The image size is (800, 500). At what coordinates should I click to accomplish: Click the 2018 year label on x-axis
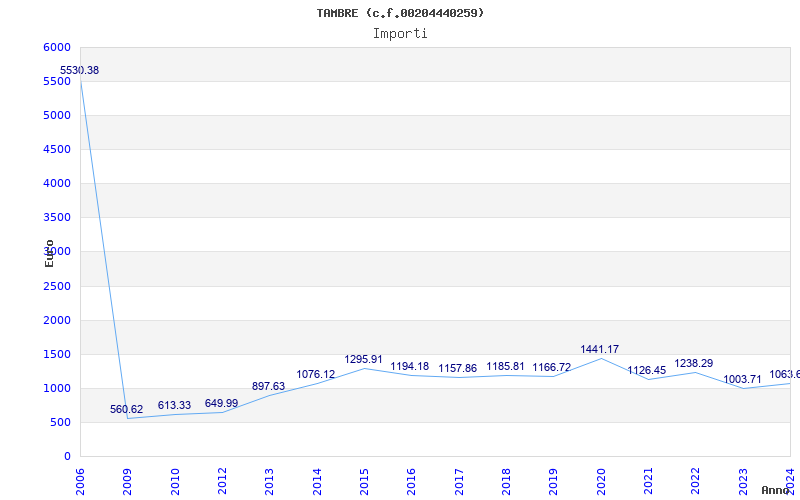click(506, 481)
